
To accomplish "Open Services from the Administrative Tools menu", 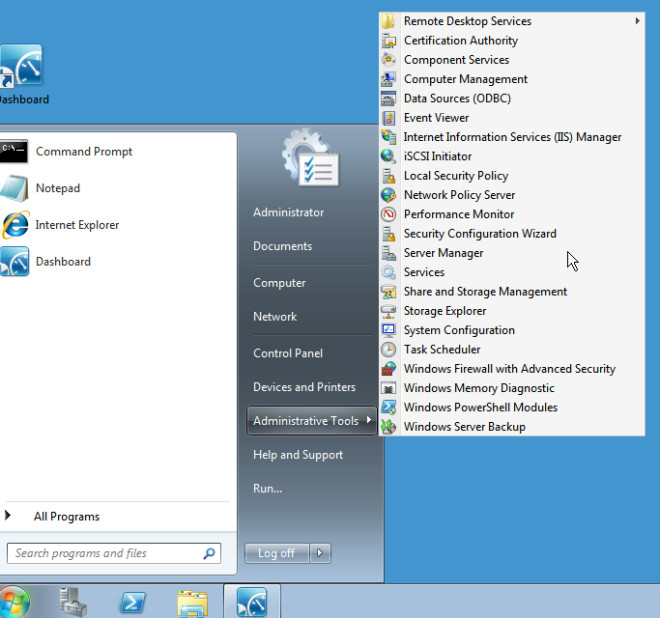I will [424, 272].
